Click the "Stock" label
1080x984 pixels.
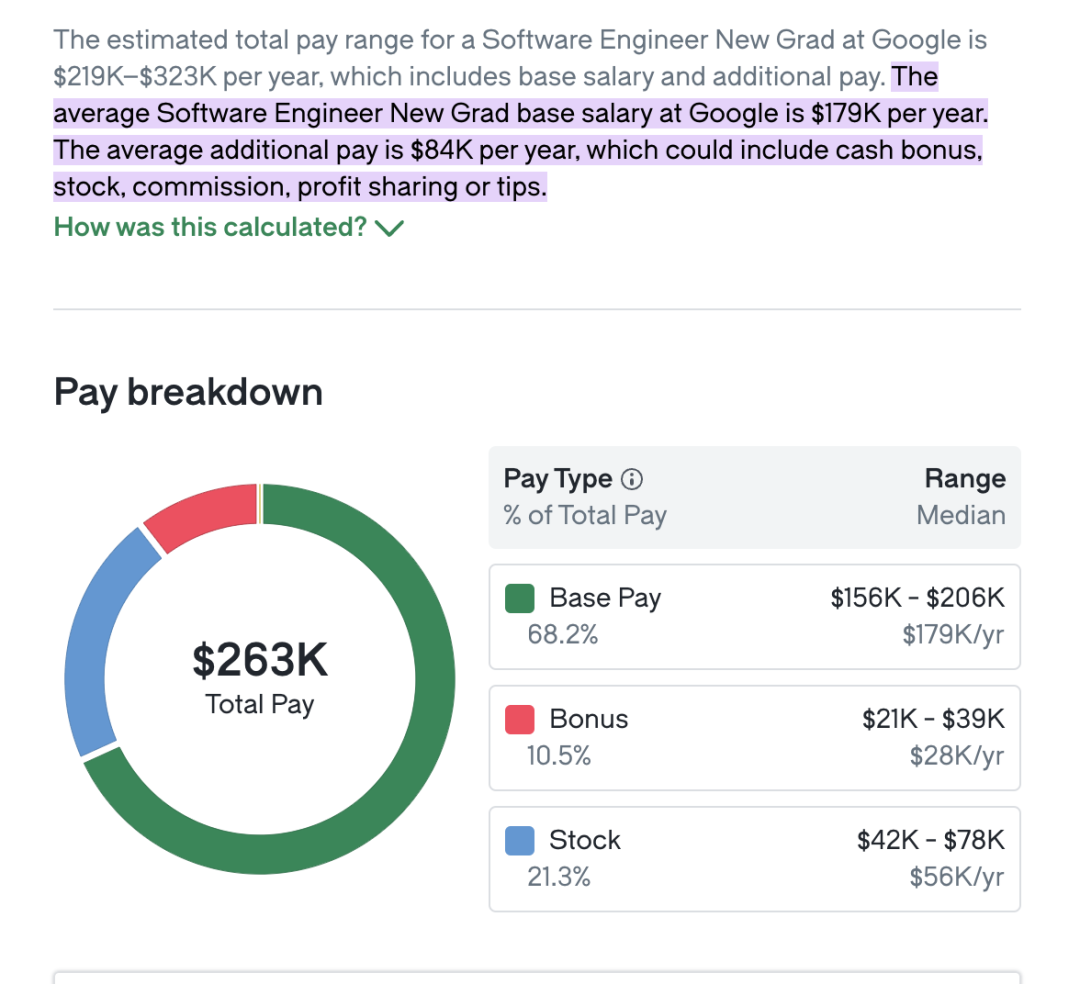click(585, 841)
